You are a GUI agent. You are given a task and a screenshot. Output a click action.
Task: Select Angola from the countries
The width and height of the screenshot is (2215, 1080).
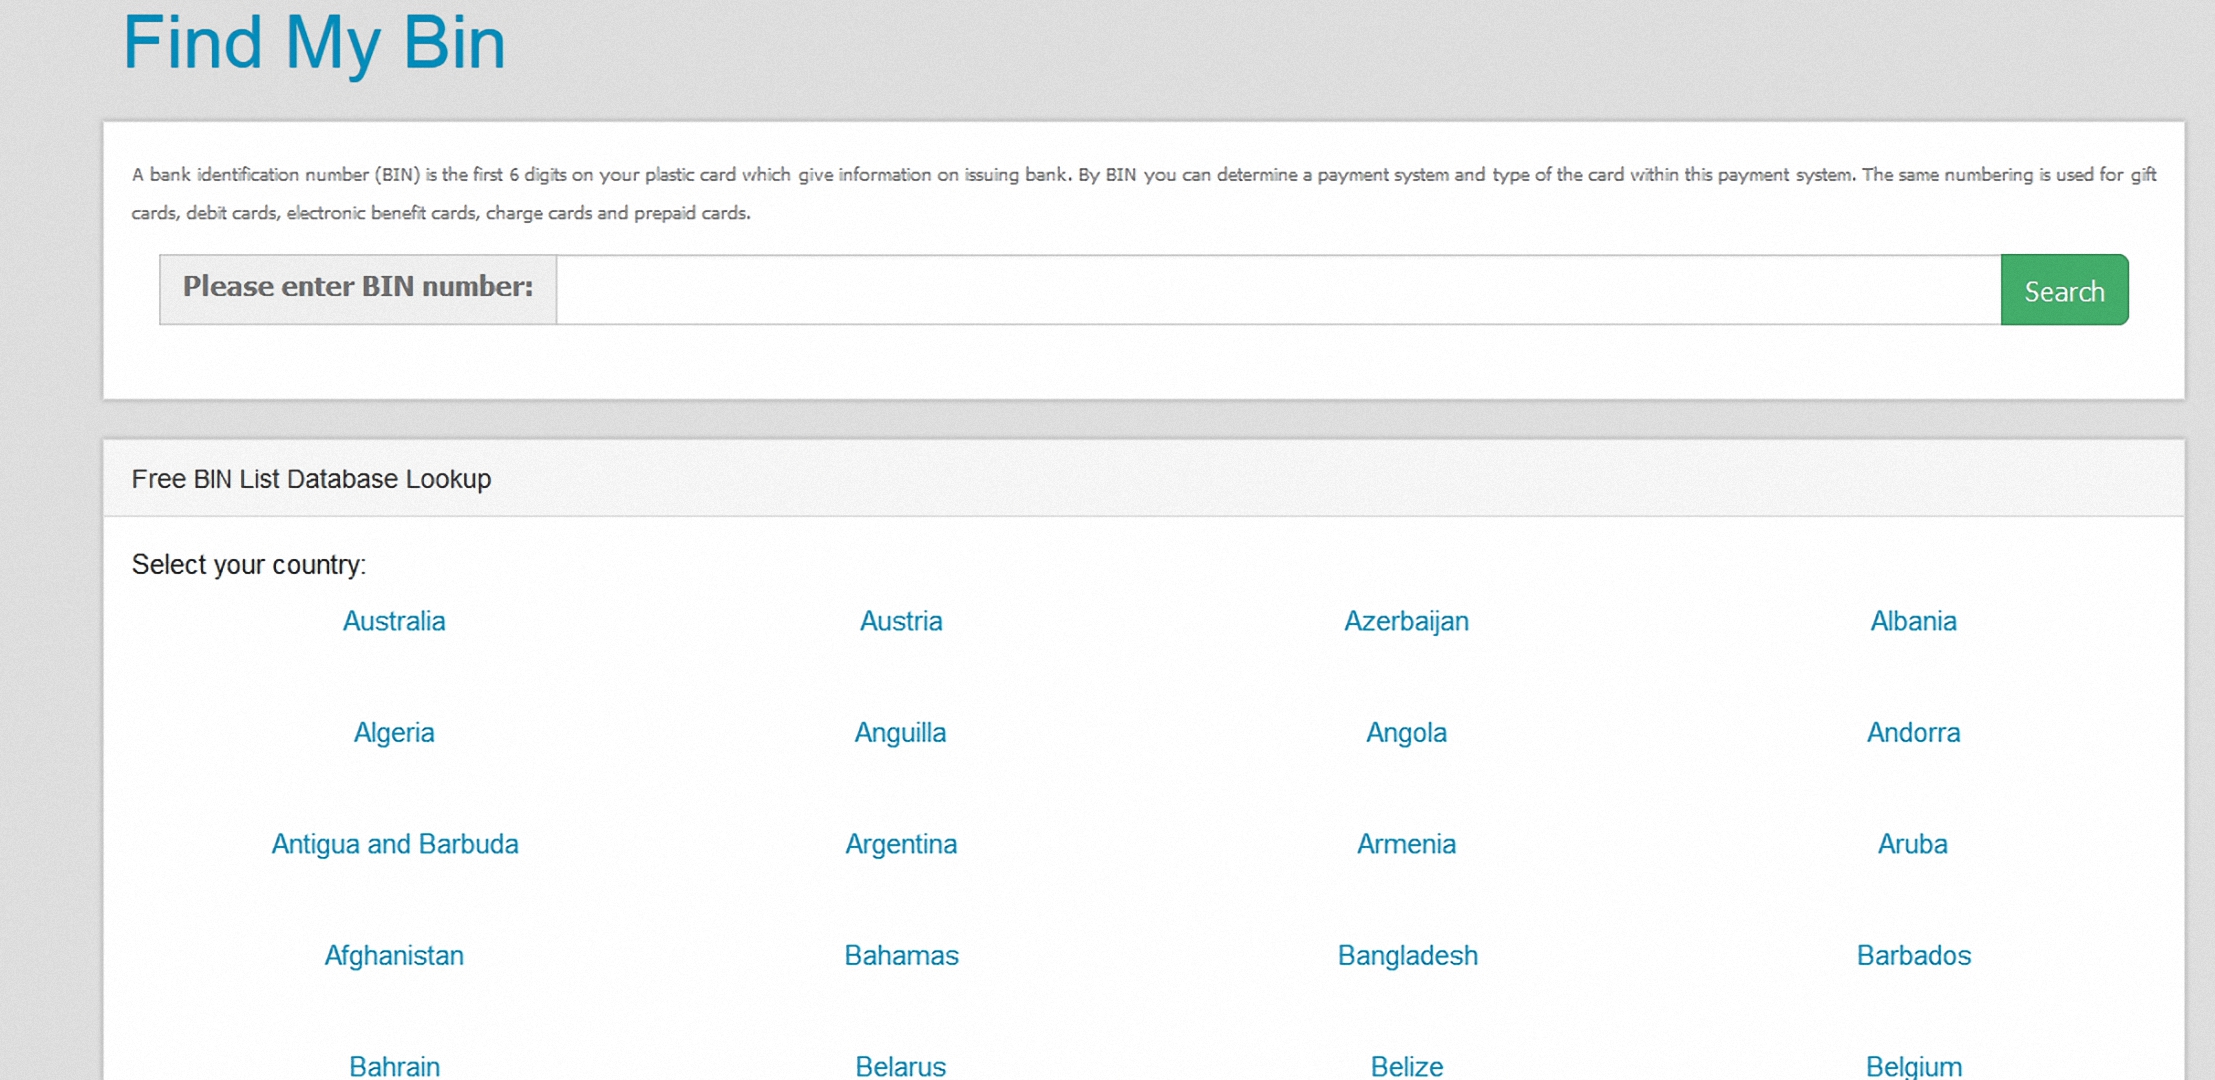1406,733
